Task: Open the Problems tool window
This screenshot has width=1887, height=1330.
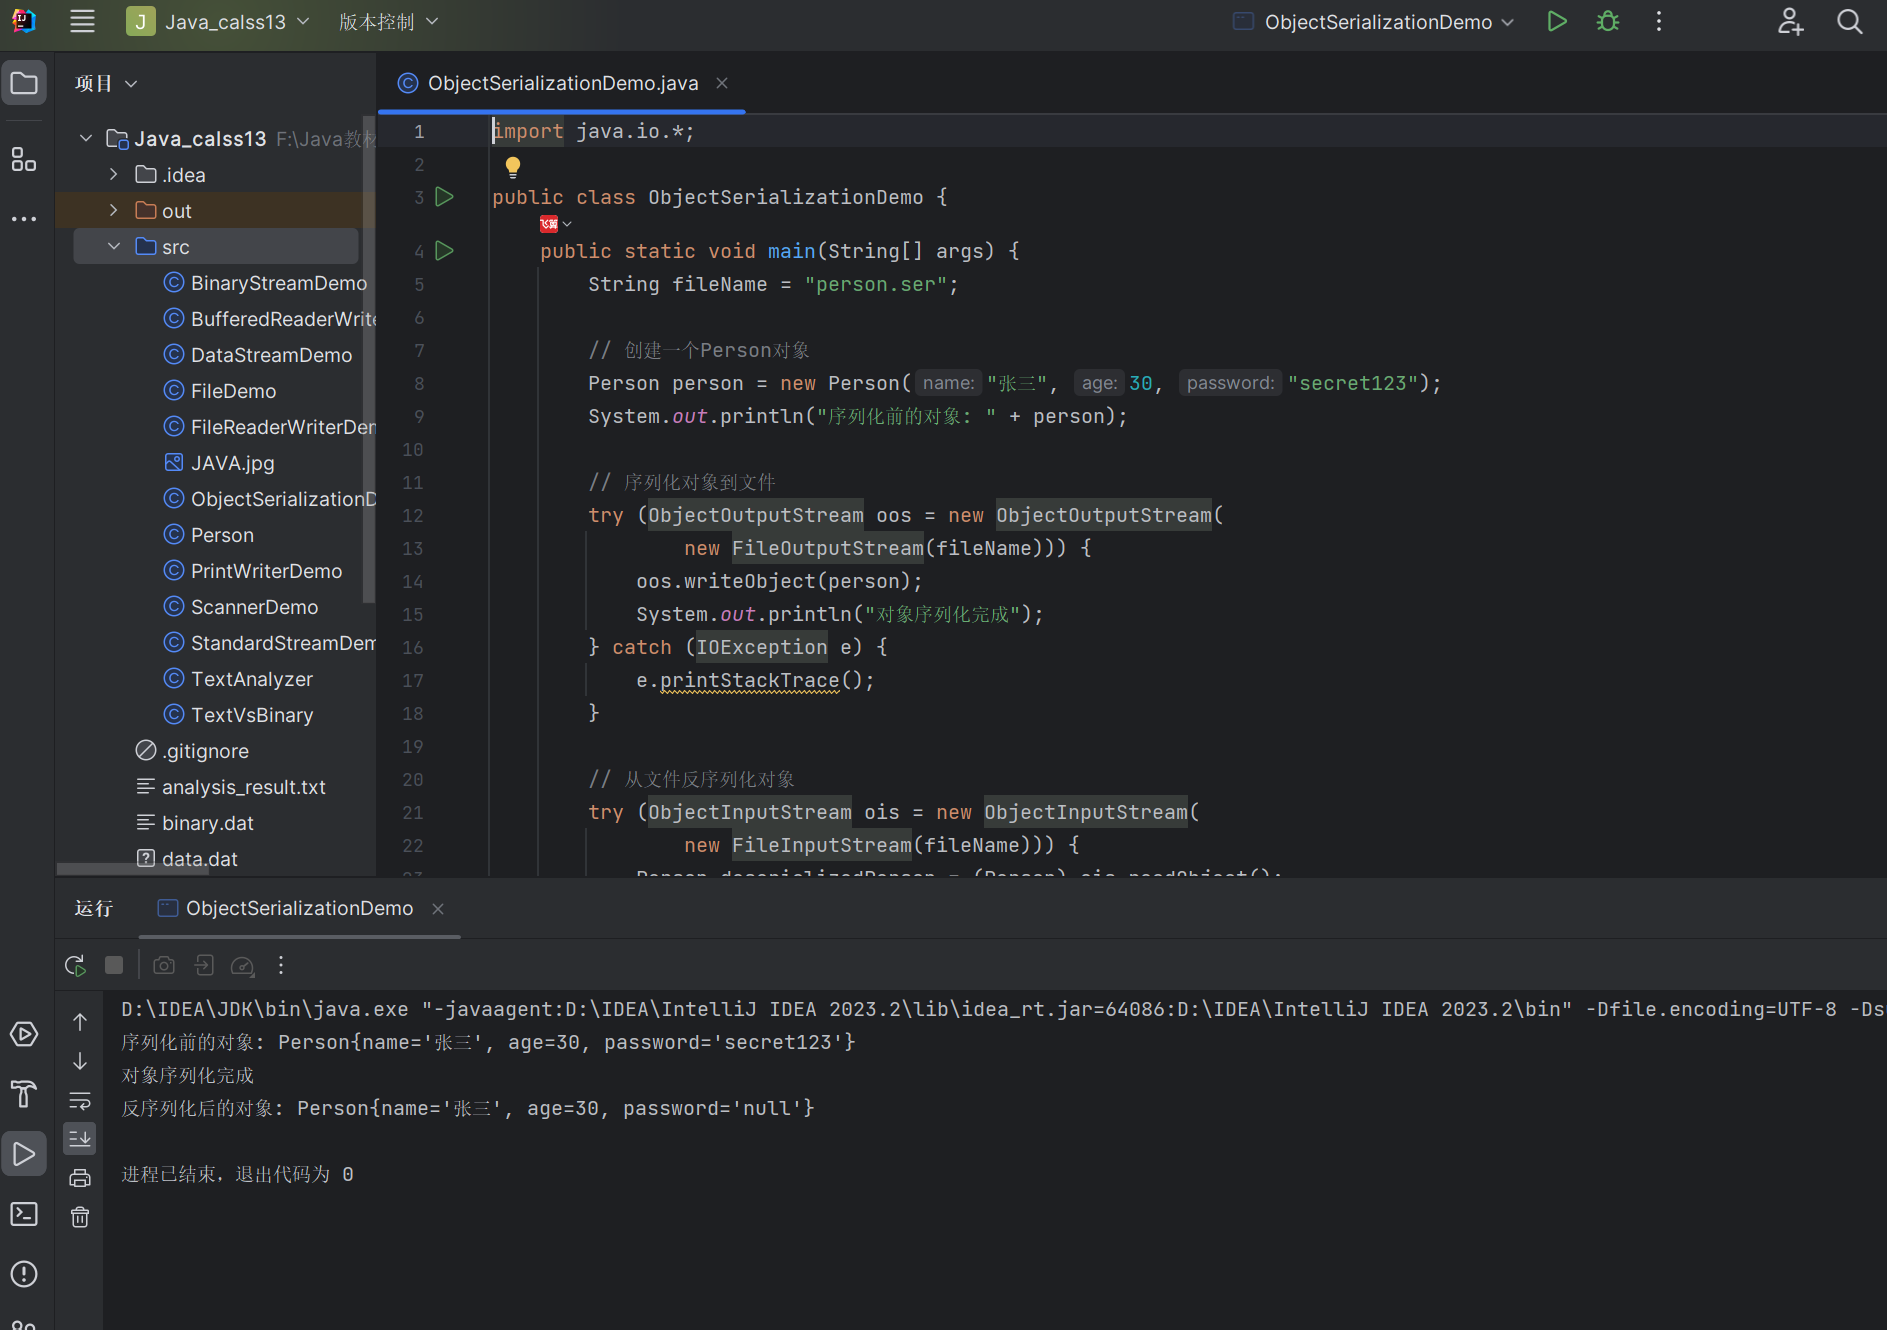Action: pos(24,1274)
